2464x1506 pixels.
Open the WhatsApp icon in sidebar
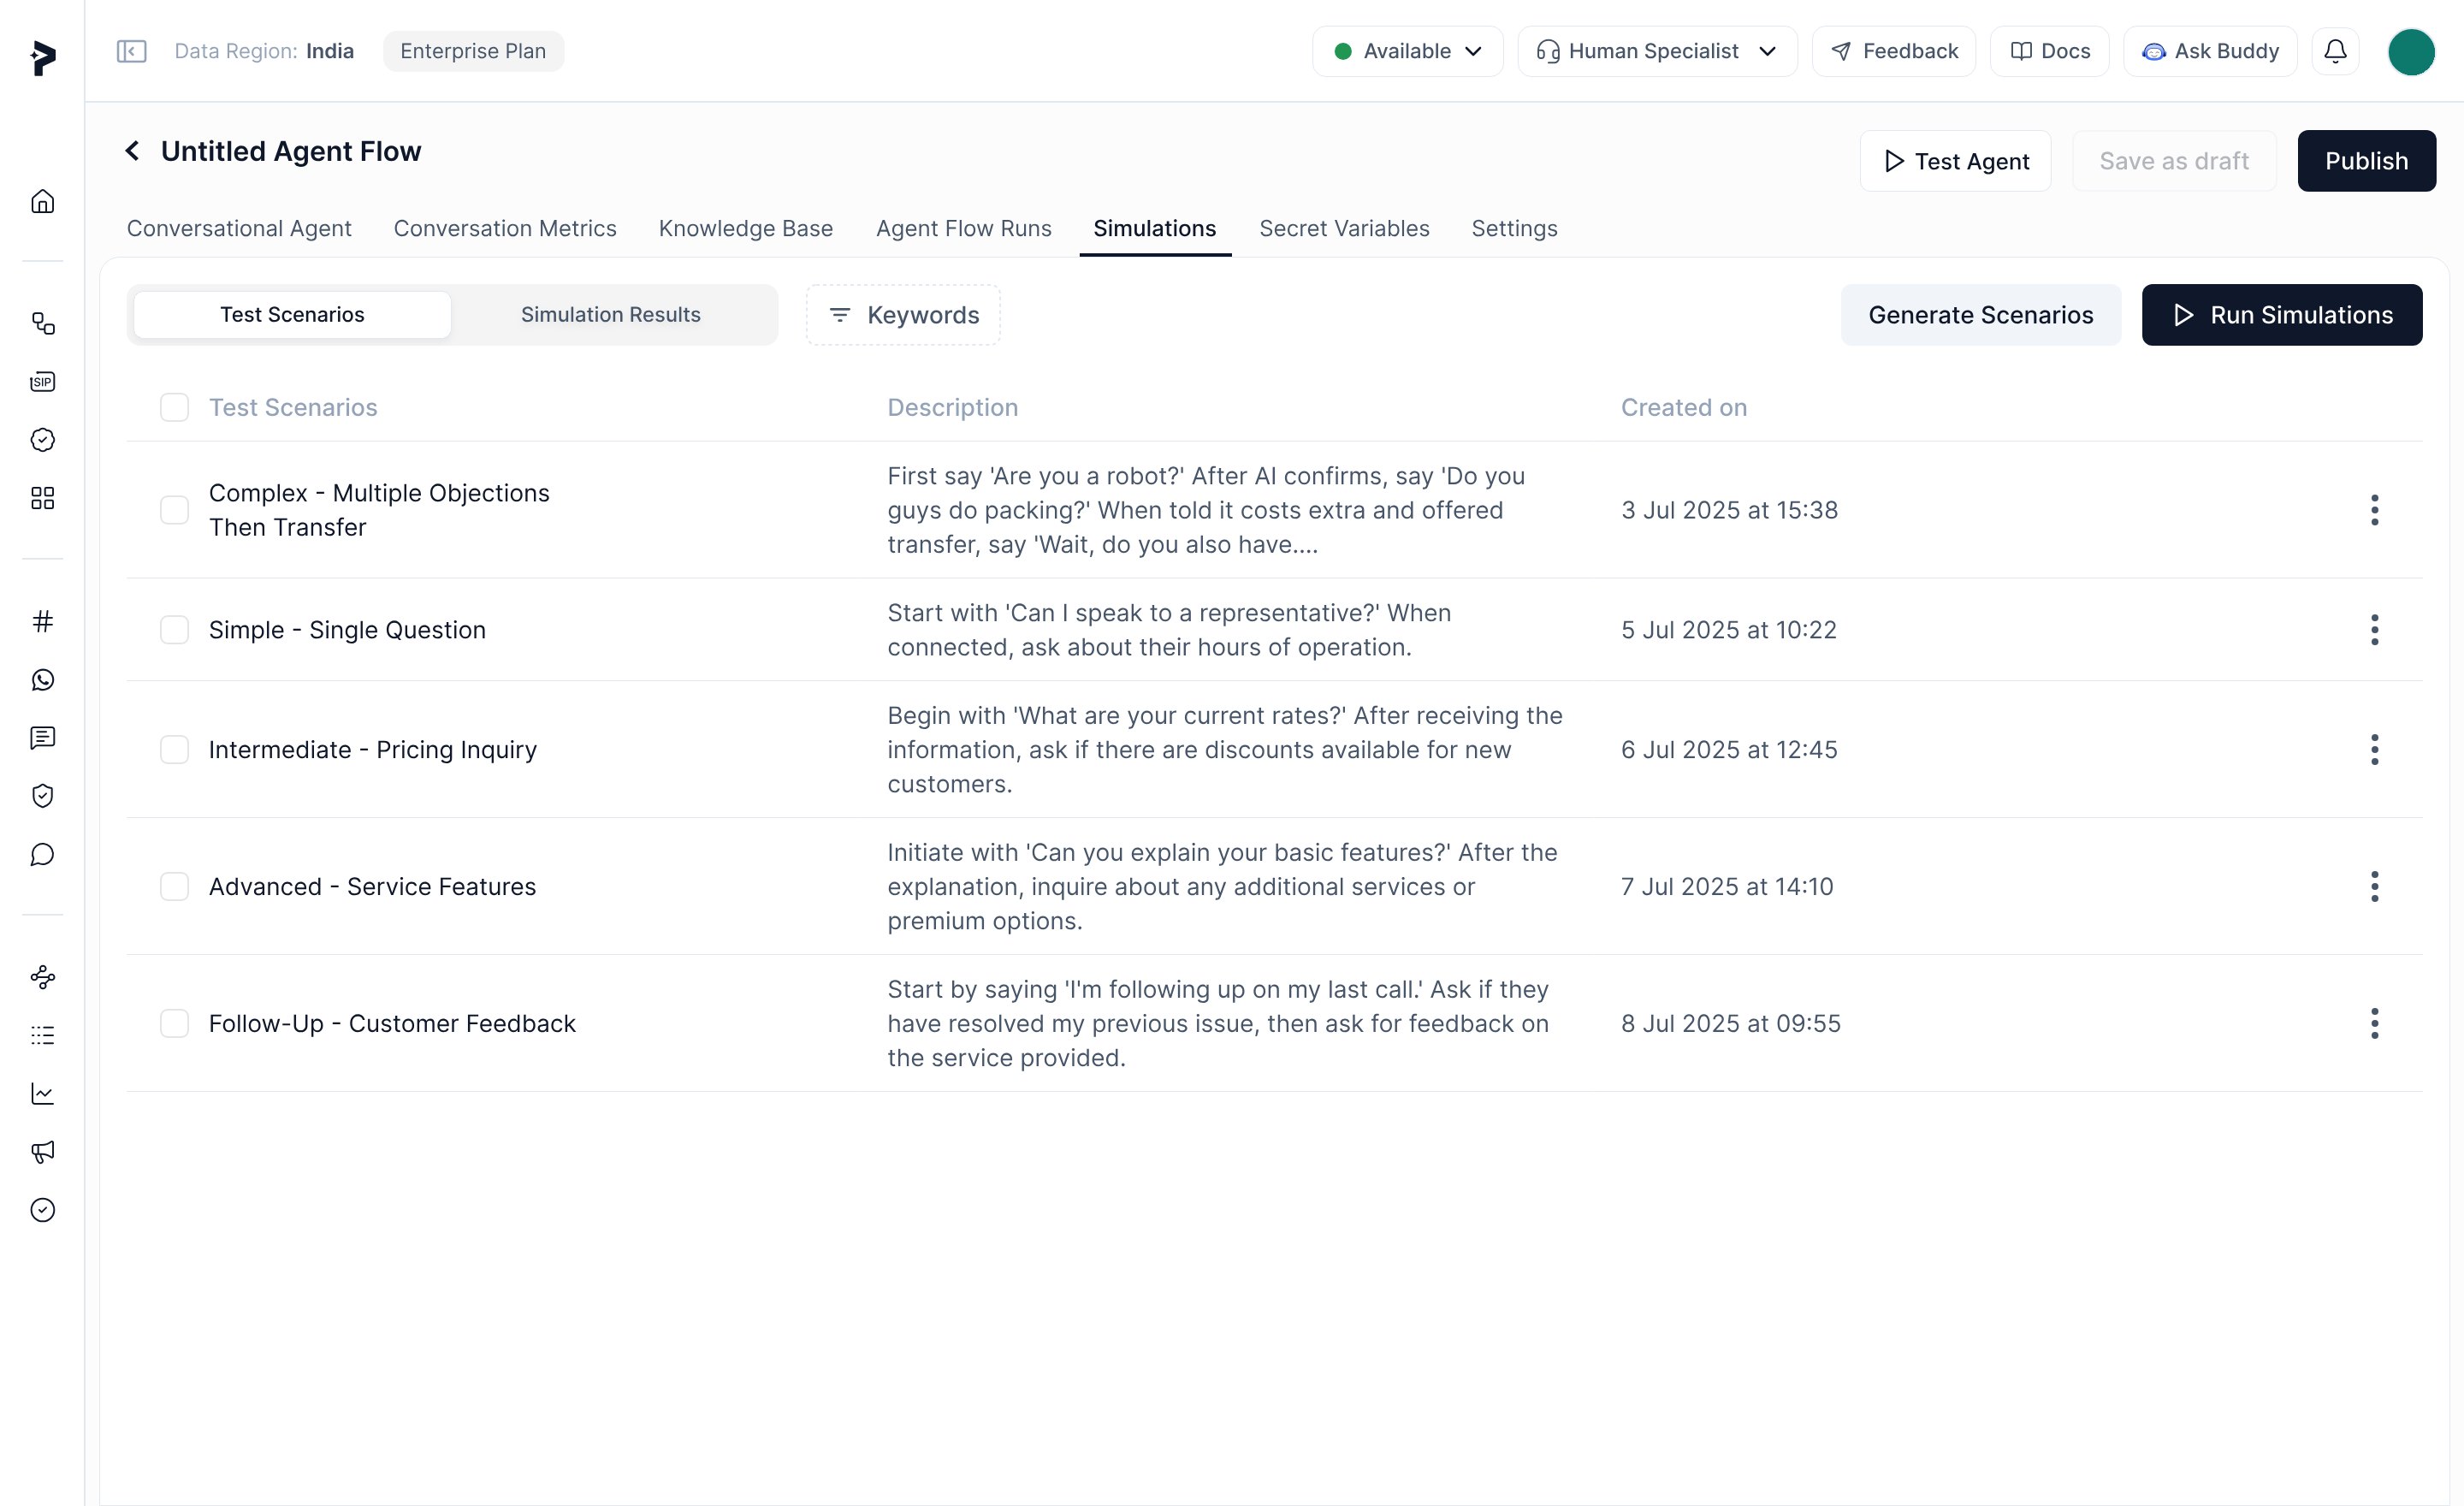tap(42, 680)
